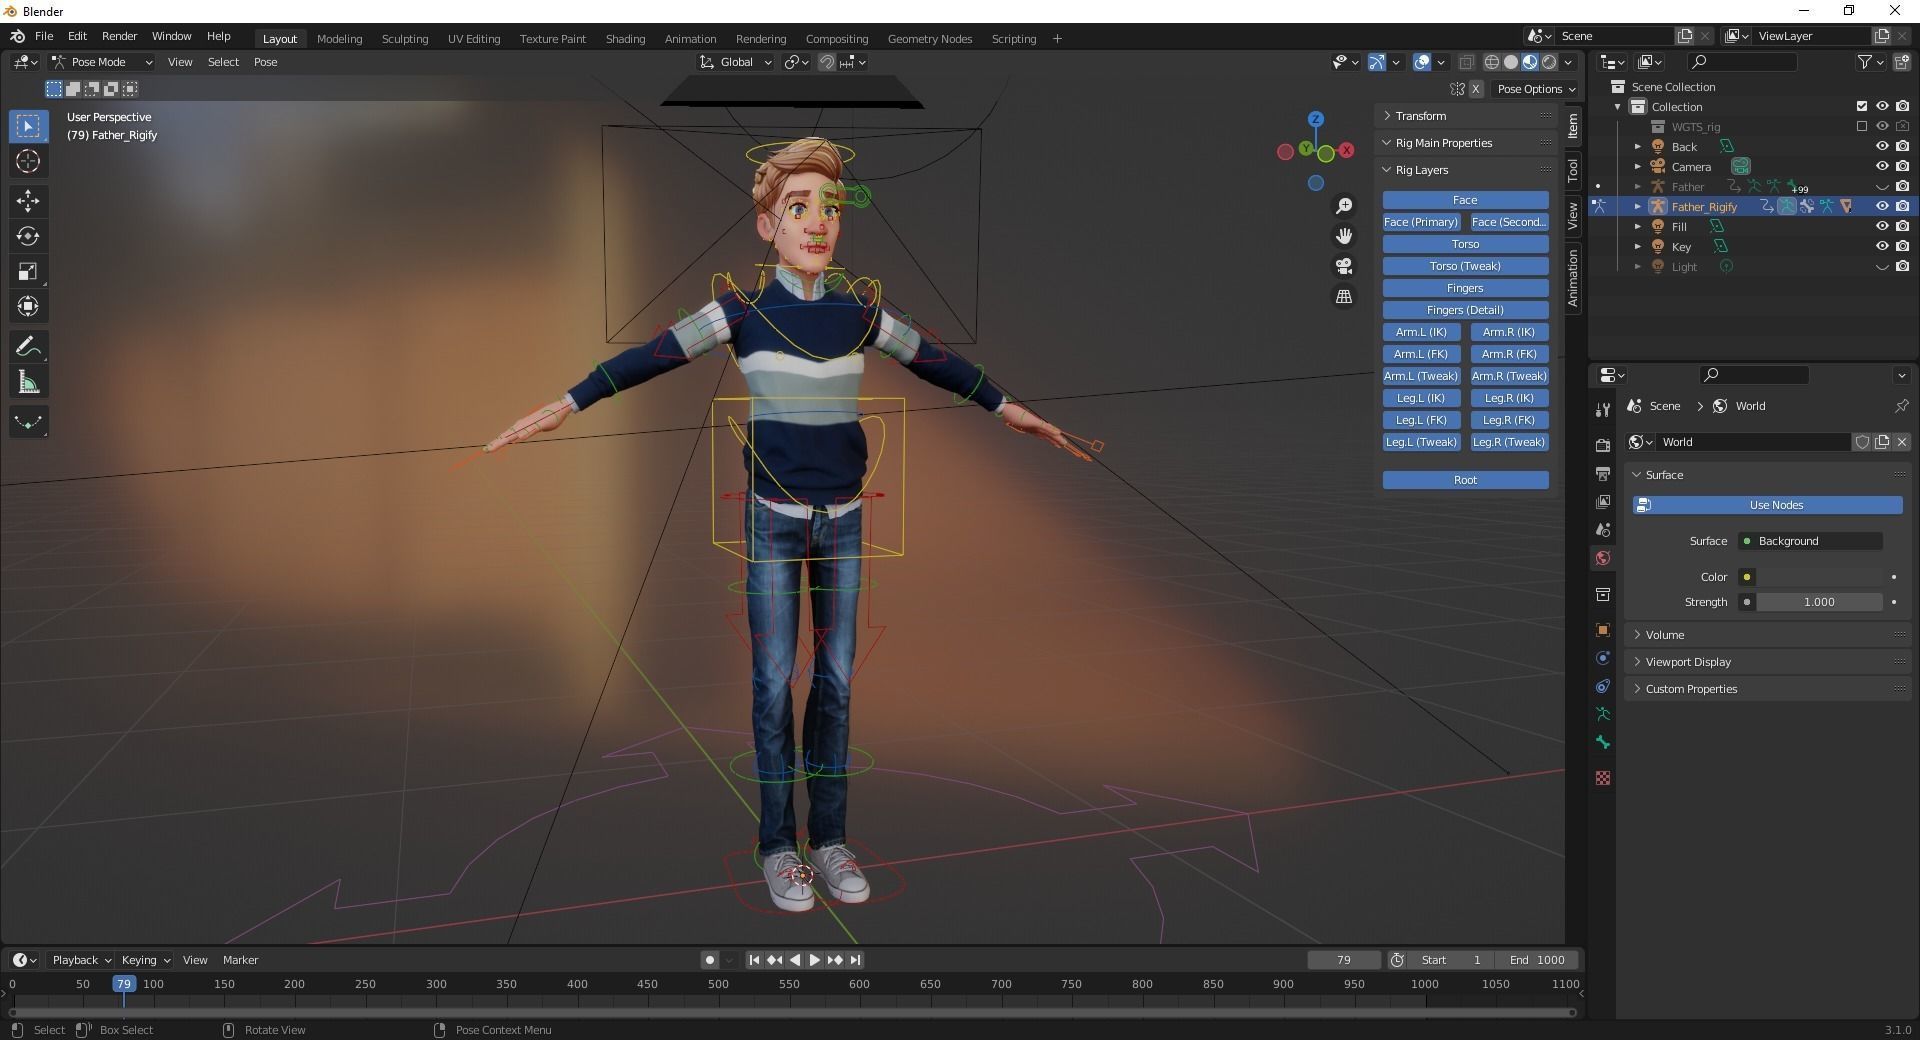The height and width of the screenshot is (1040, 1920).
Task: Activate the Select Box tool
Action: click(28, 126)
